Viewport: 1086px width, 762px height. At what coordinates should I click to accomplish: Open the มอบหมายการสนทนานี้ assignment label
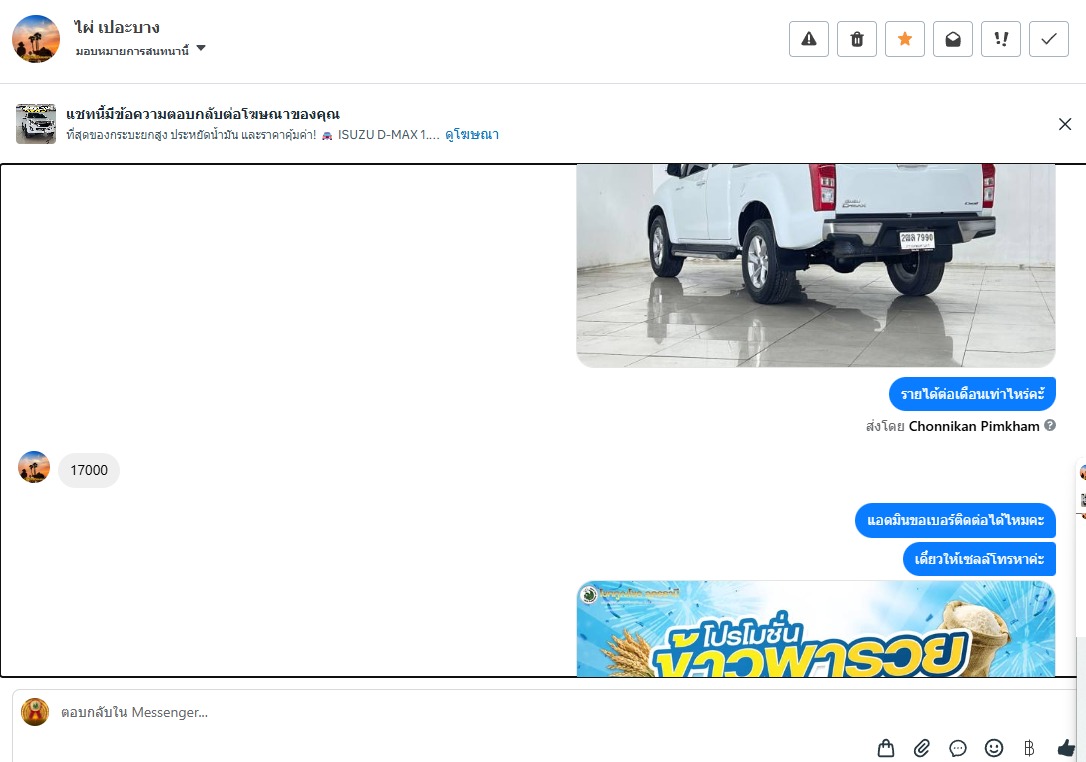point(132,51)
